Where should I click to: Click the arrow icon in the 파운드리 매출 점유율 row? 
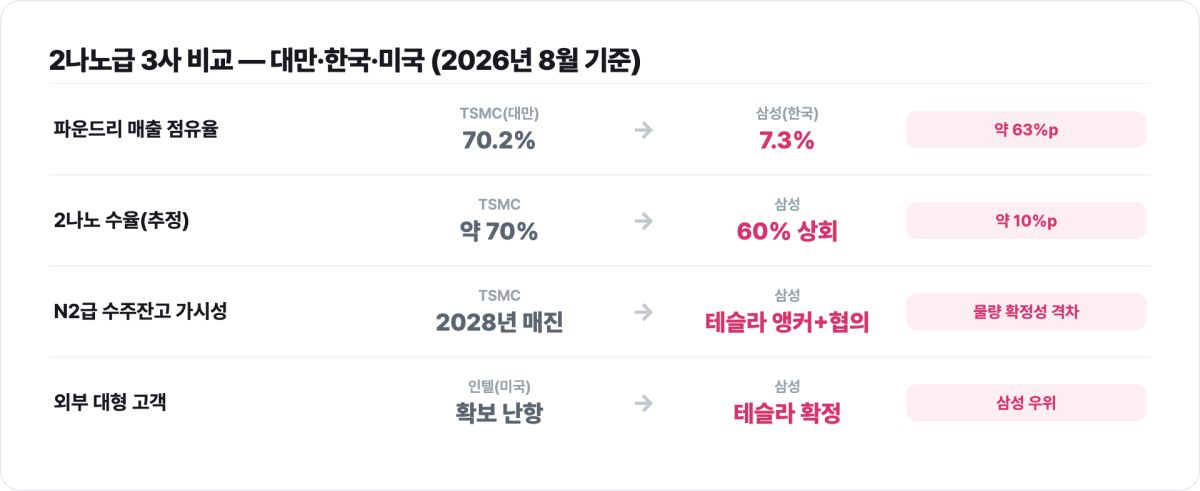coord(644,130)
